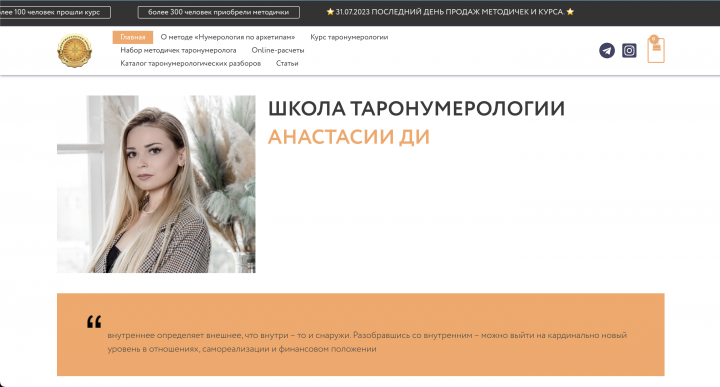The height and width of the screenshot is (387, 720).
Task: Open О методе «Нумерология по архетипам»
Action: pos(228,37)
